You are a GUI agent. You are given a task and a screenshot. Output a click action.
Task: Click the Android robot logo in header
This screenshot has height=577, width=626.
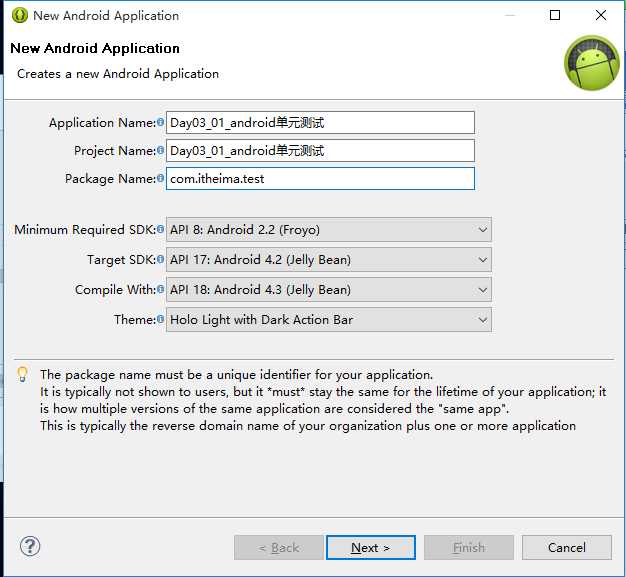coord(592,63)
